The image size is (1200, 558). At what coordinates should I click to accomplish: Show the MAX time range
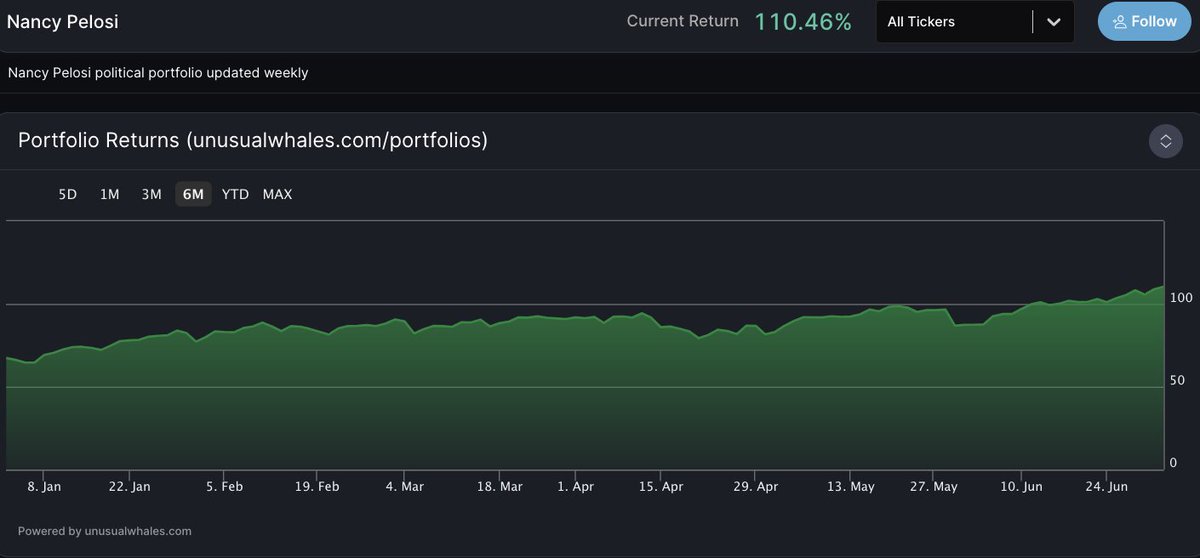point(277,194)
